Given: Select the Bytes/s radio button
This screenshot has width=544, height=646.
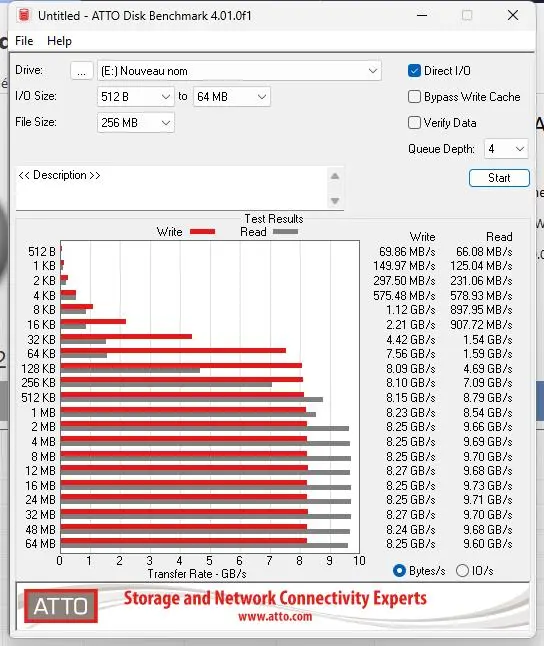Looking at the screenshot, I should click(x=399, y=571).
